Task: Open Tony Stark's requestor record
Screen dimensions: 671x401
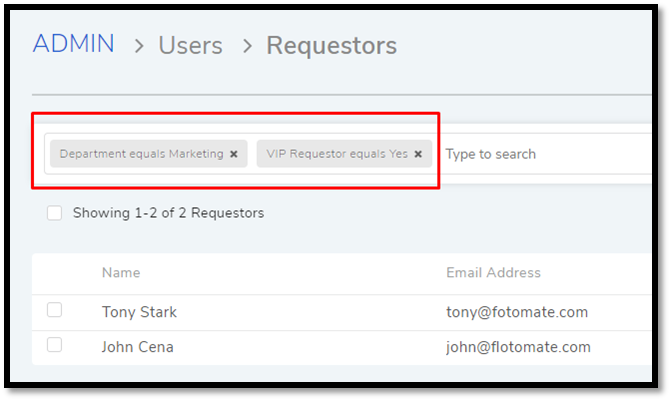Action: [139, 312]
